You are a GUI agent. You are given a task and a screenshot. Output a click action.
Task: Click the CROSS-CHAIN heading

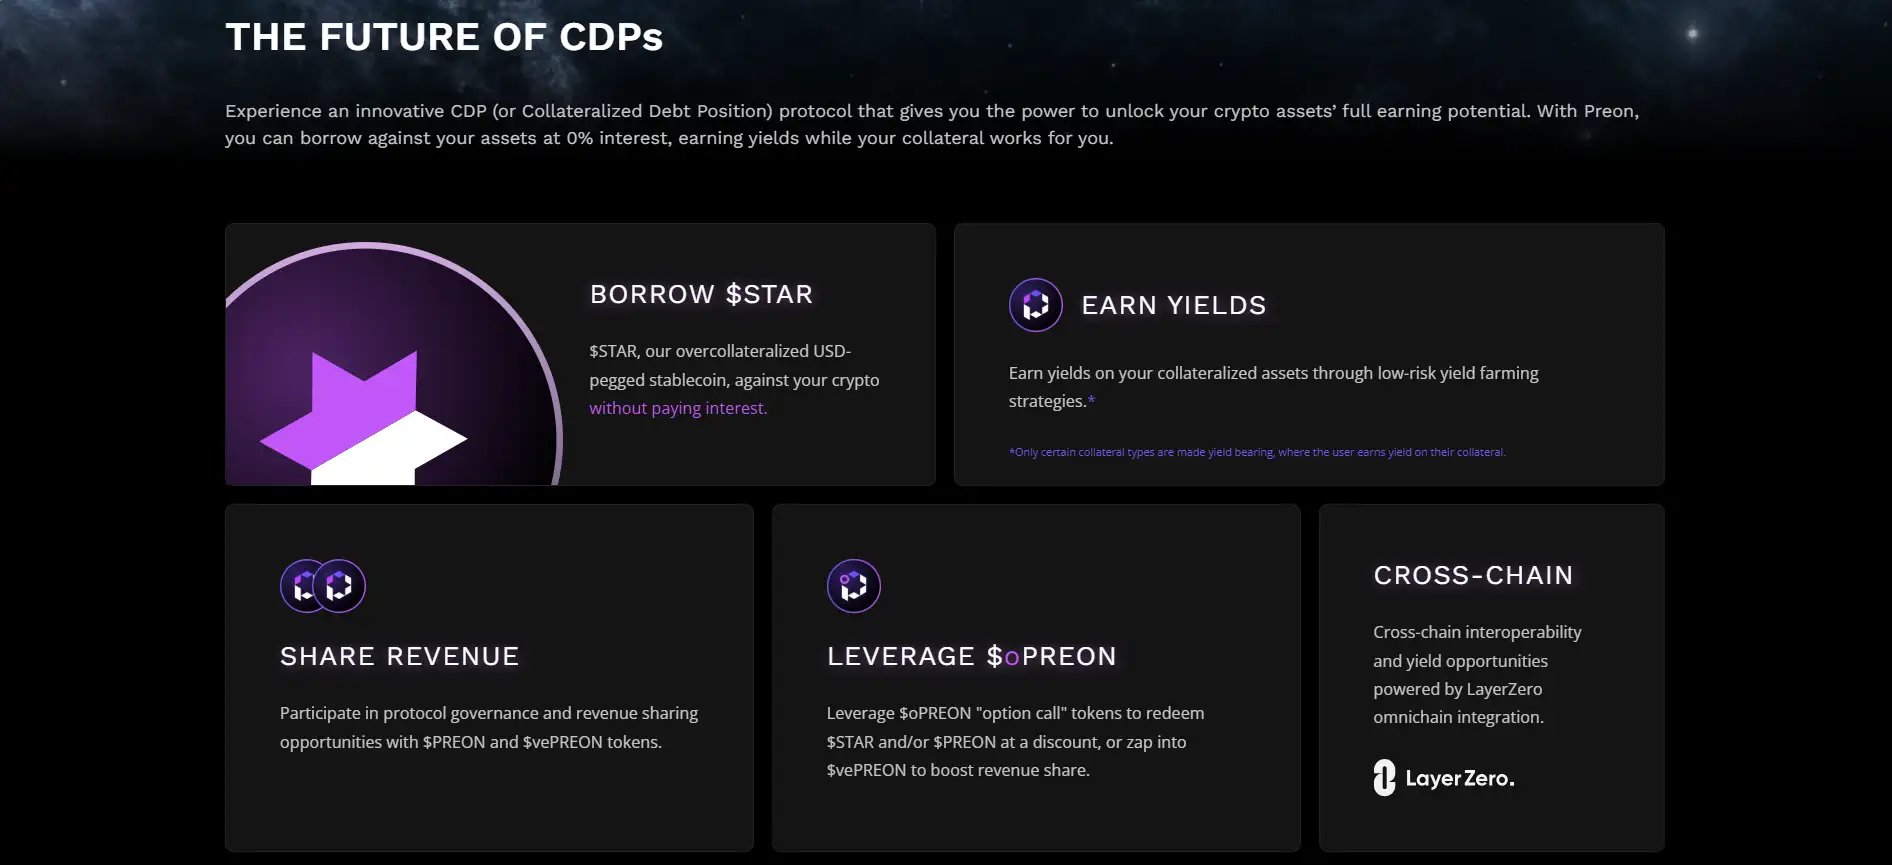click(x=1473, y=575)
